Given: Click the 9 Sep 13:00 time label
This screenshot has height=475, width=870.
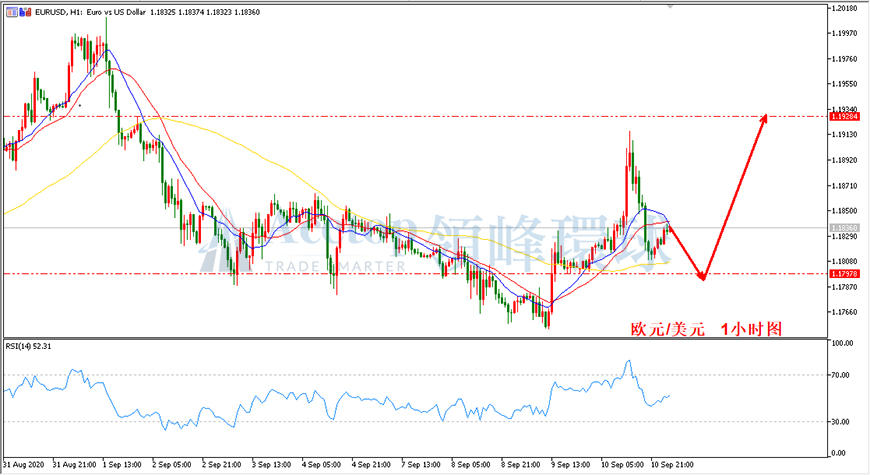Looking at the screenshot, I should pyautogui.click(x=570, y=464).
